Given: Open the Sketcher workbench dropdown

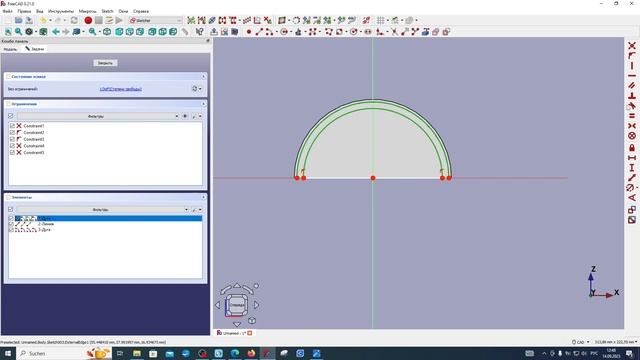Looking at the screenshot, I should click(155, 20).
